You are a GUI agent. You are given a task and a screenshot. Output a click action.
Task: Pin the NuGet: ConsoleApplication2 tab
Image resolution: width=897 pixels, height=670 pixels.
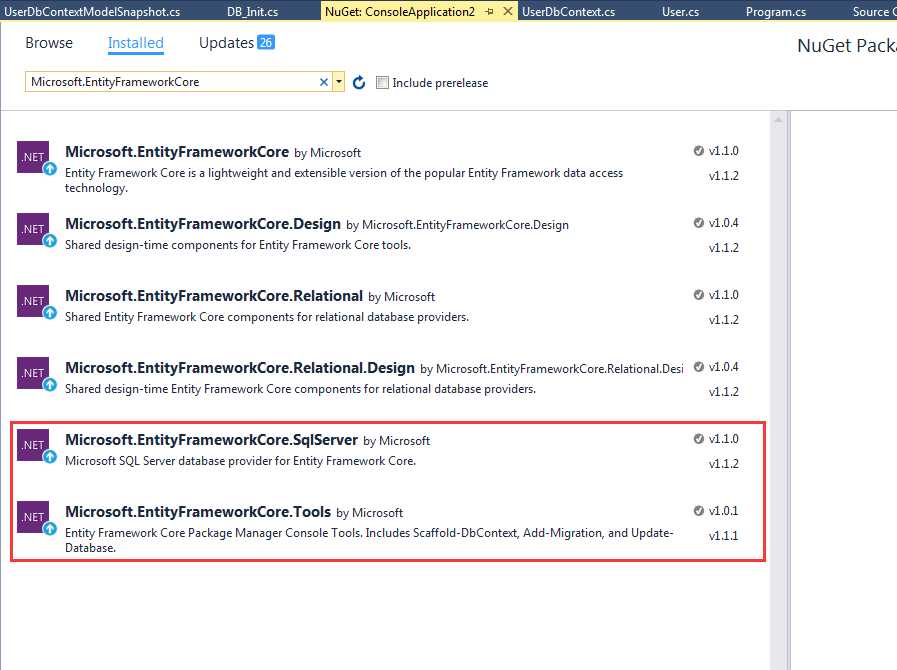[489, 11]
